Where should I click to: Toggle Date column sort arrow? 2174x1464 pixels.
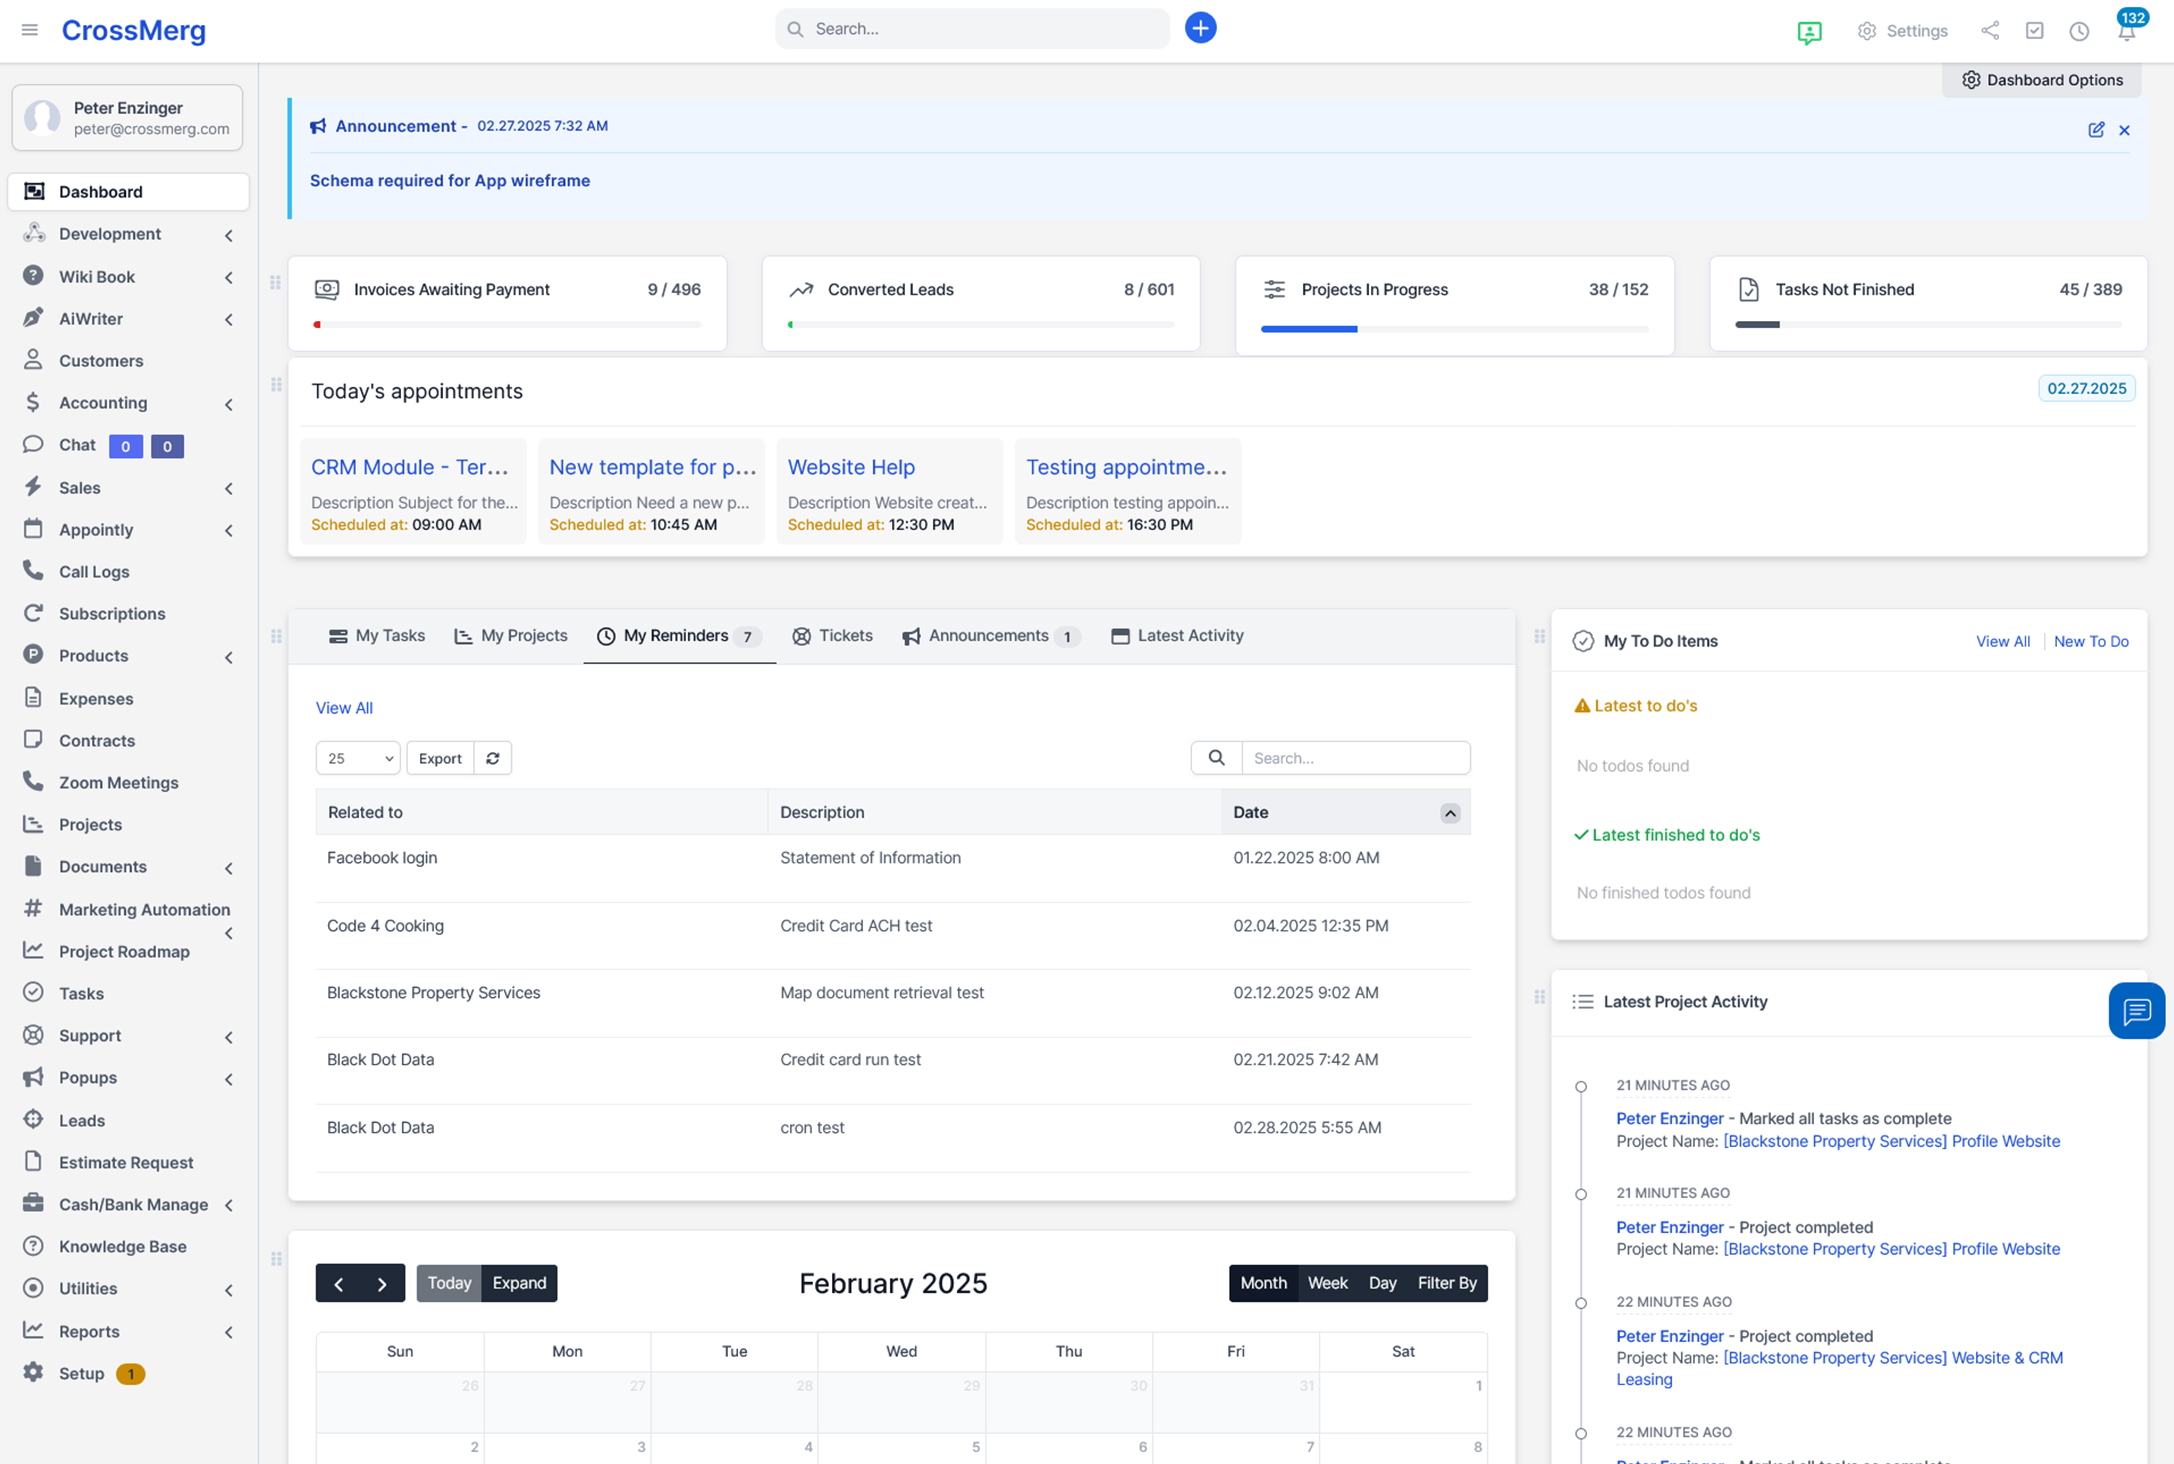(1449, 813)
